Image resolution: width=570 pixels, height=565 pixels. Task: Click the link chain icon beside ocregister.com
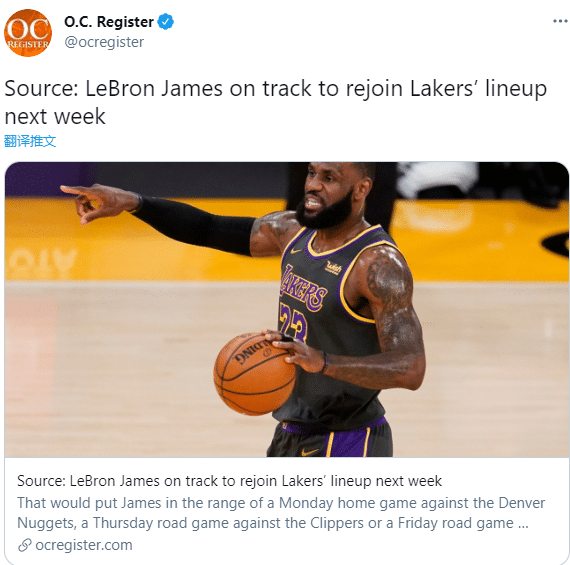[x=25, y=545]
